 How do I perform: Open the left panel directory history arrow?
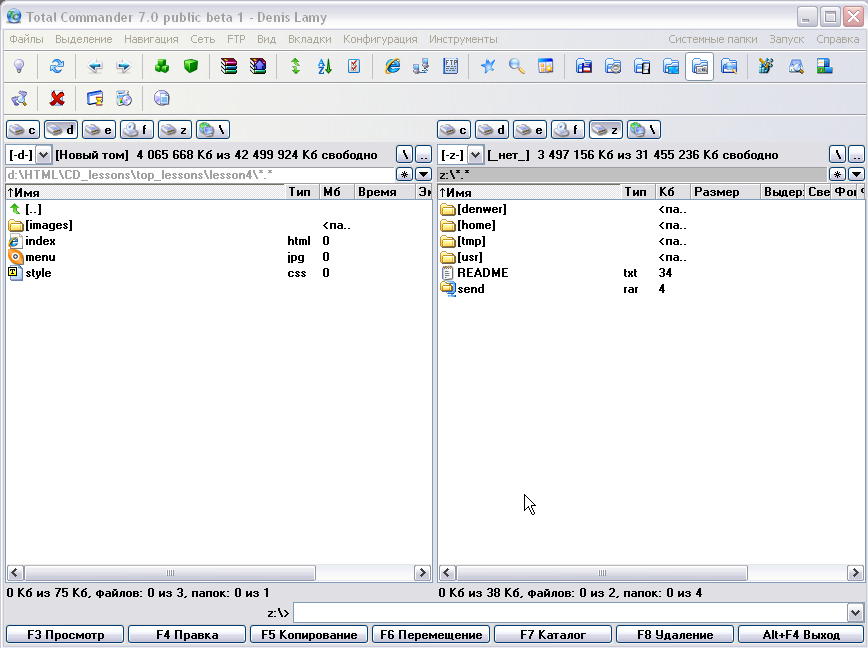point(423,175)
